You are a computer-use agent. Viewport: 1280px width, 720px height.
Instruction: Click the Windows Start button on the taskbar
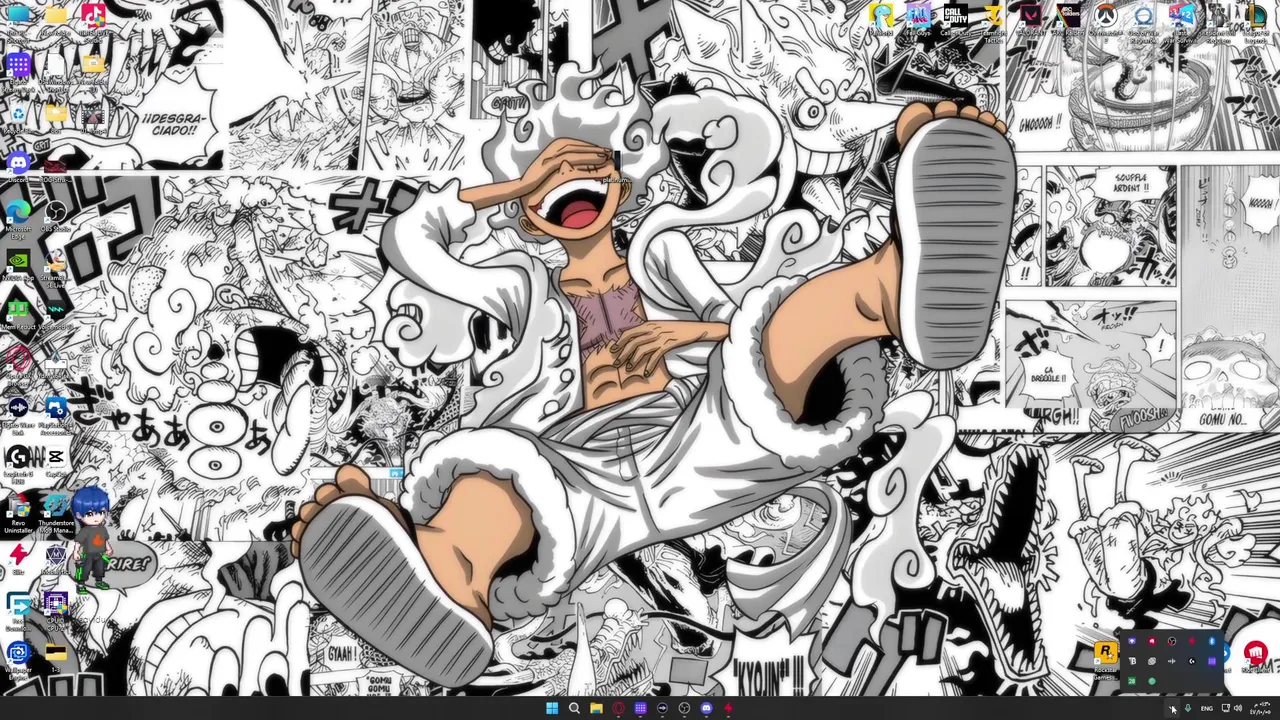click(552, 709)
